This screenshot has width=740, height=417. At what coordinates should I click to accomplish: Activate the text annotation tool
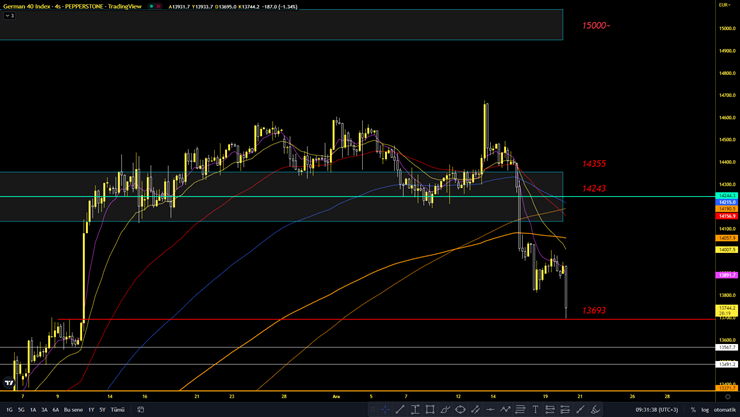tap(536, 409)
